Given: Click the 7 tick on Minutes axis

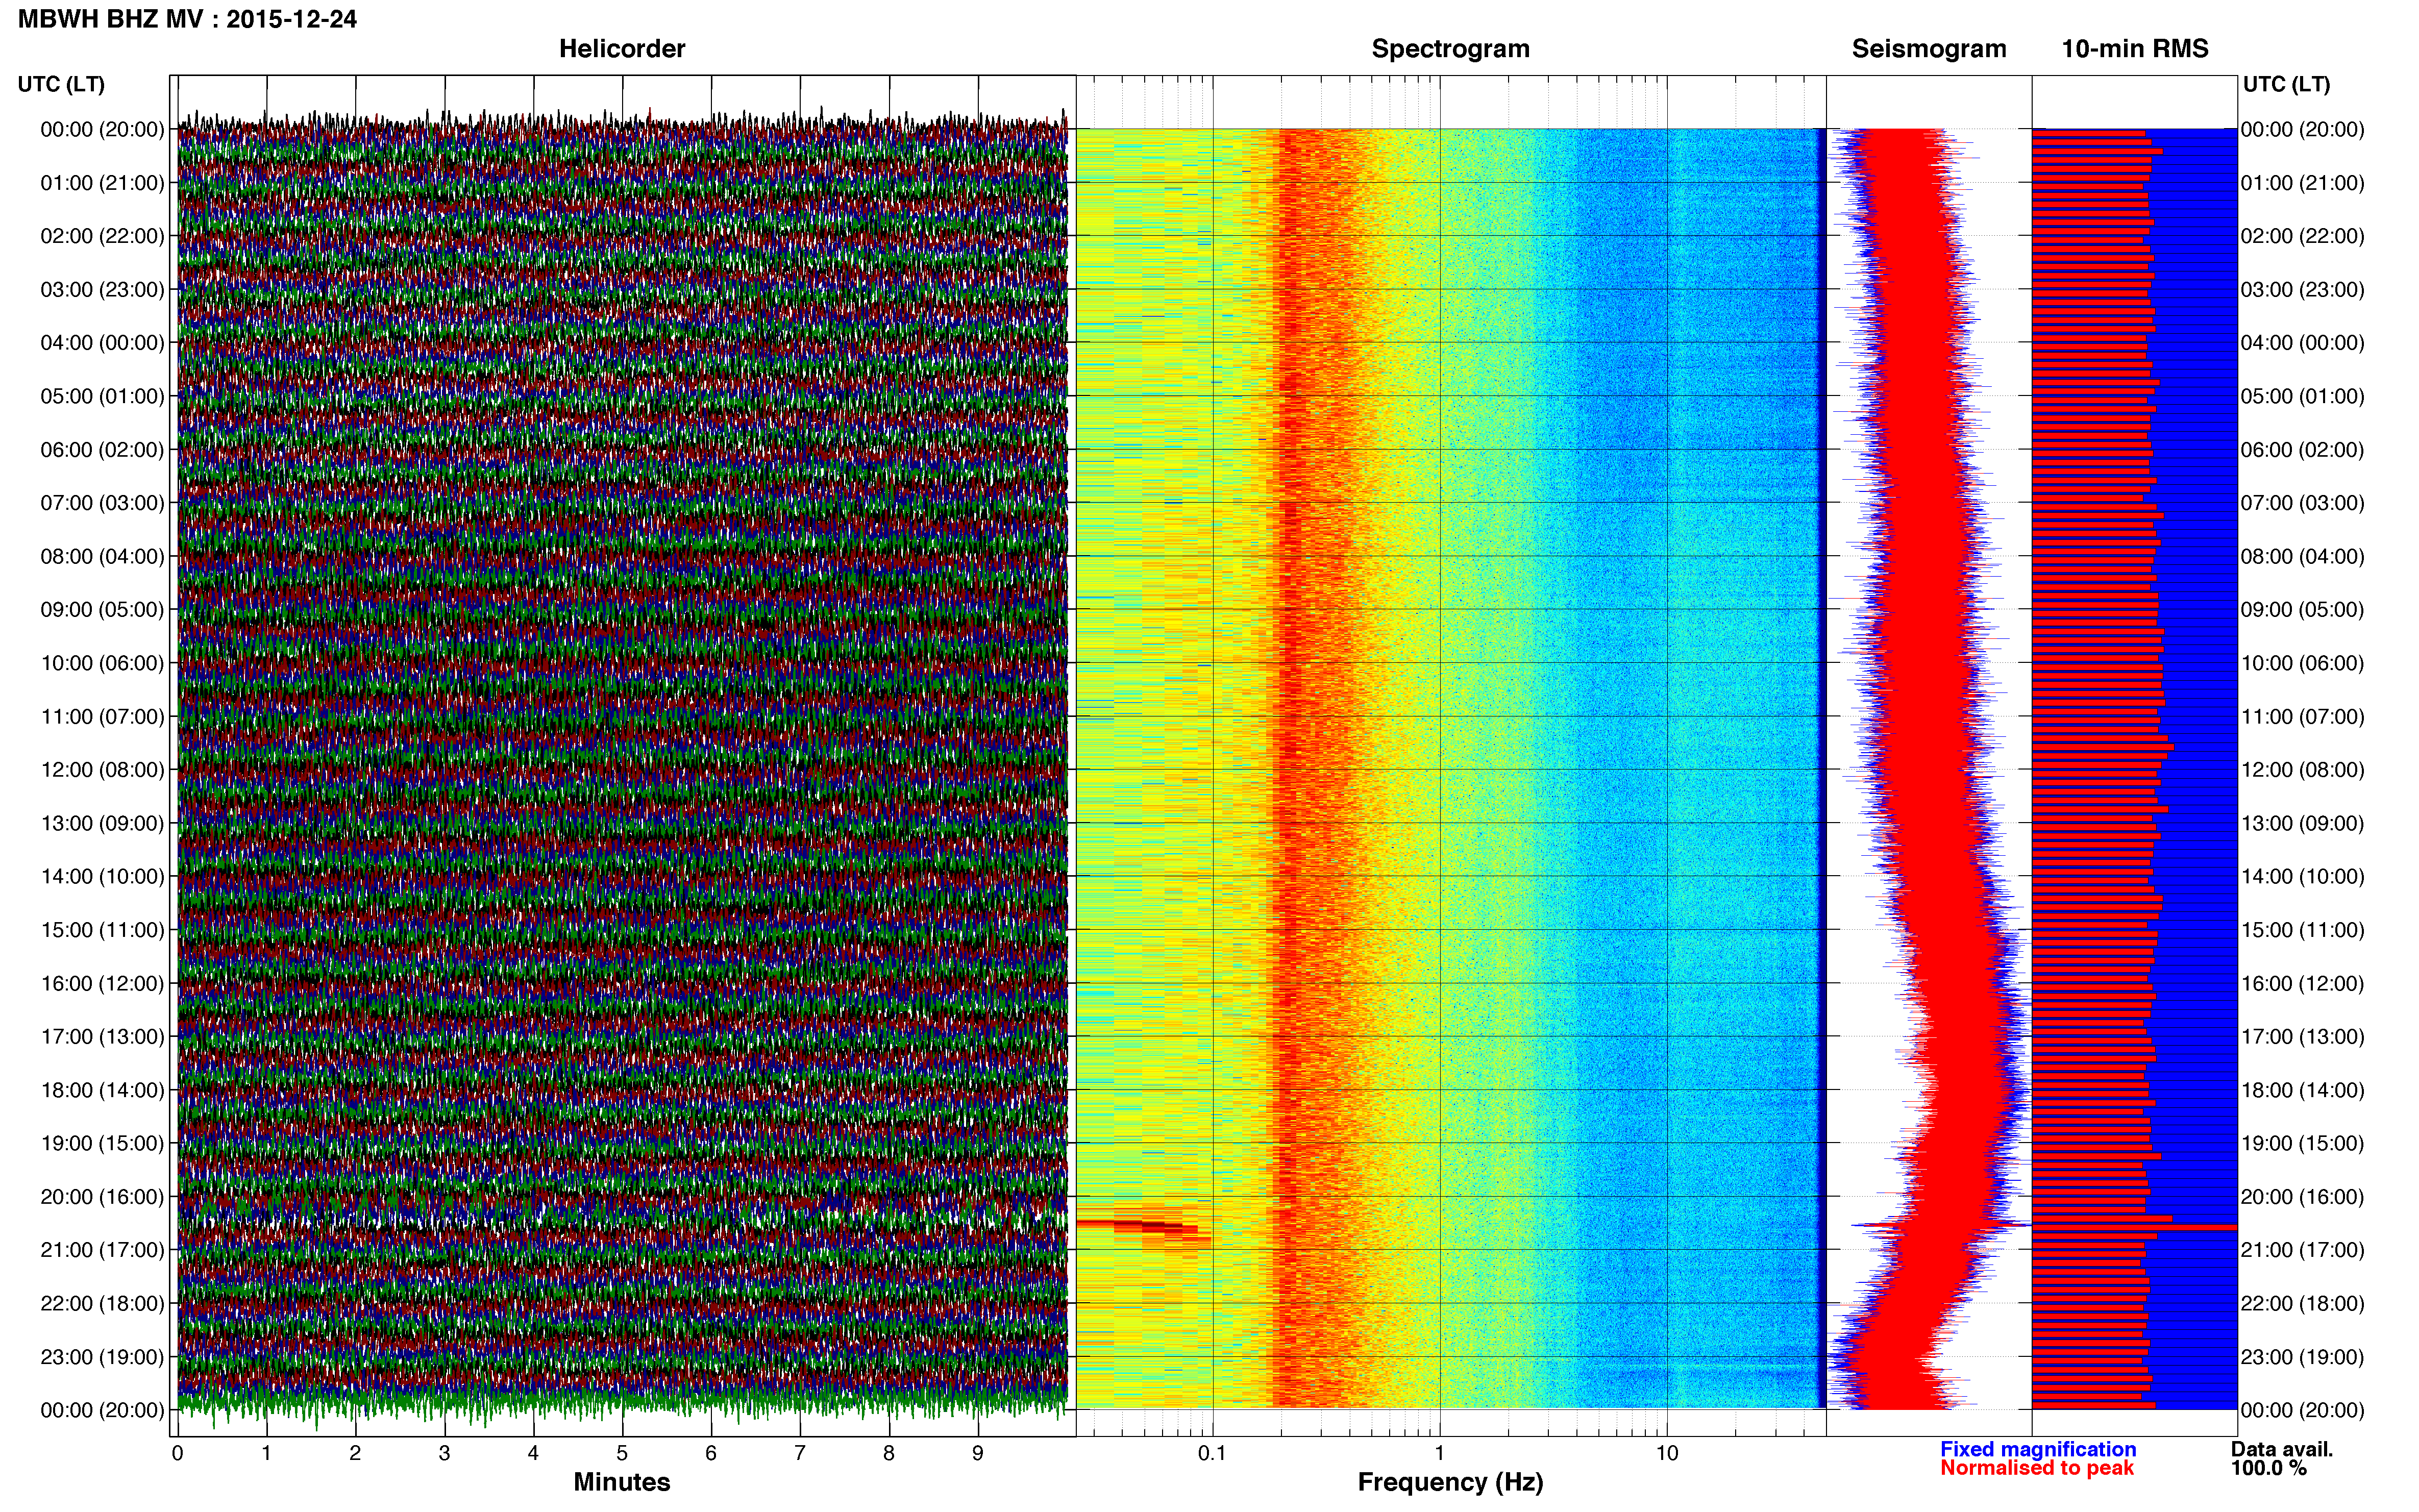Looking at the screenshot, I should [x=800, y=1453].
